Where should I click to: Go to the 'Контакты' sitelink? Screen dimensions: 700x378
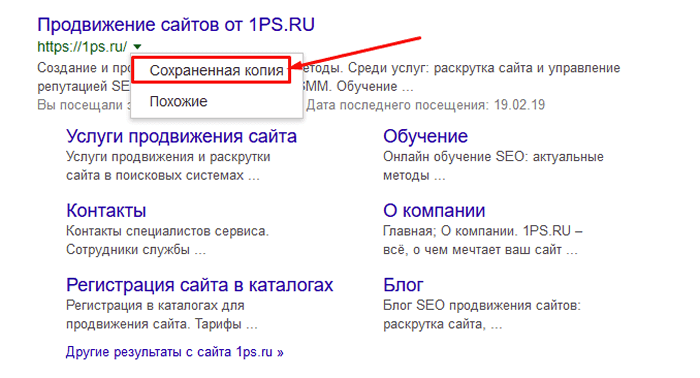coord(106,210)
